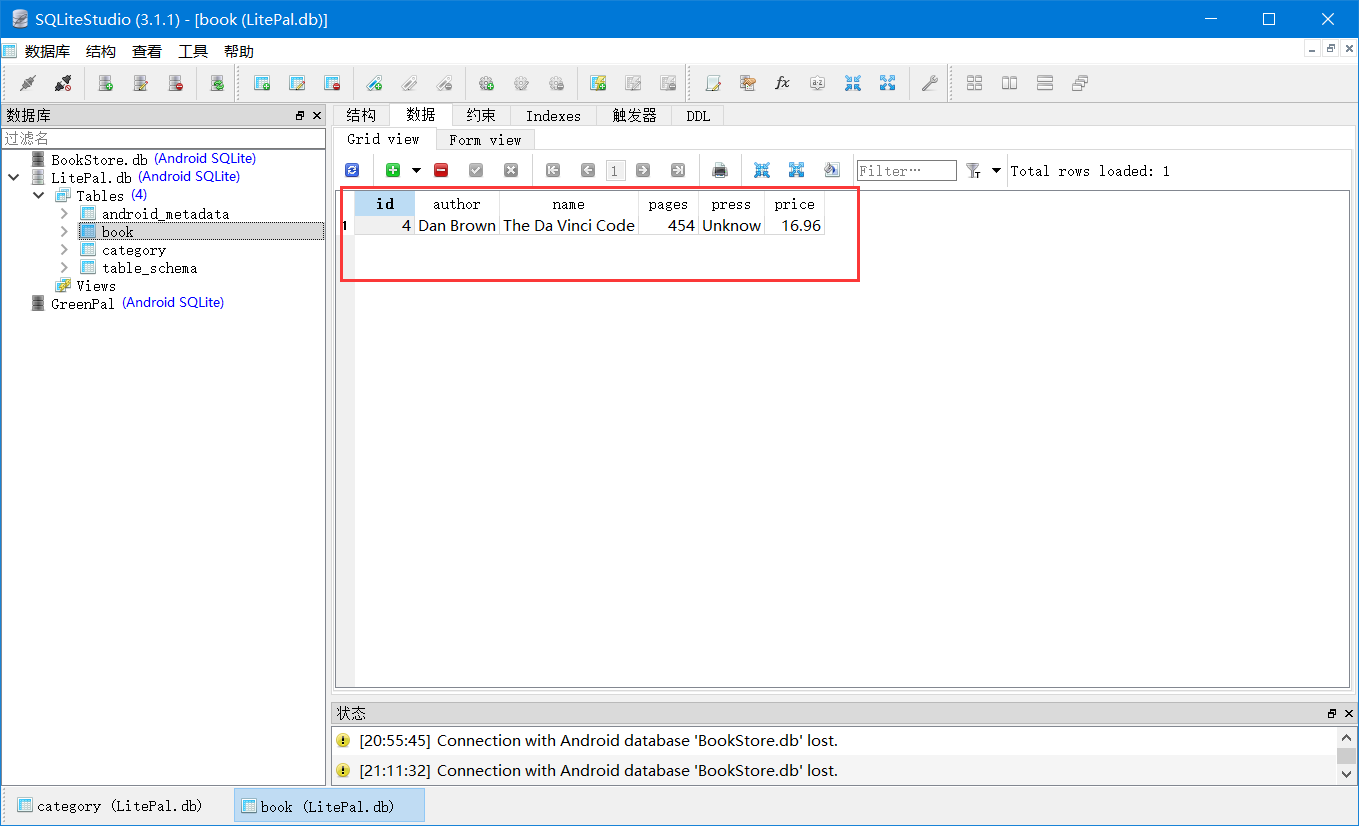Open the 查看 menu
This screenshot has height=826, width=1359.
[147, 51]
